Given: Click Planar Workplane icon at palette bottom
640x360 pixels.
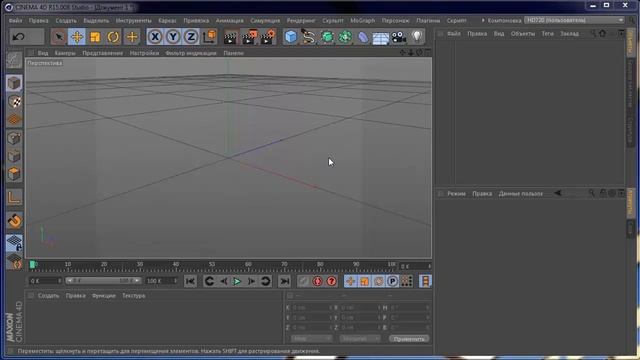Looking at the screenshot, I should click(14, 261).
